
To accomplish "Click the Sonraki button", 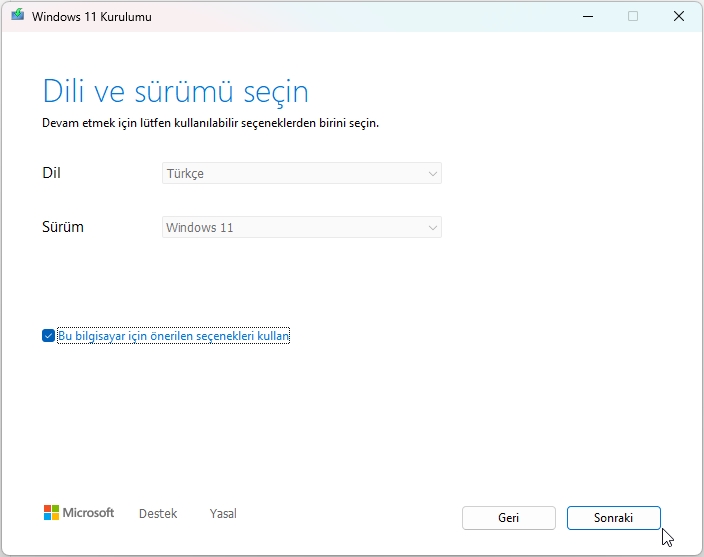I will [x=613, y=518].
